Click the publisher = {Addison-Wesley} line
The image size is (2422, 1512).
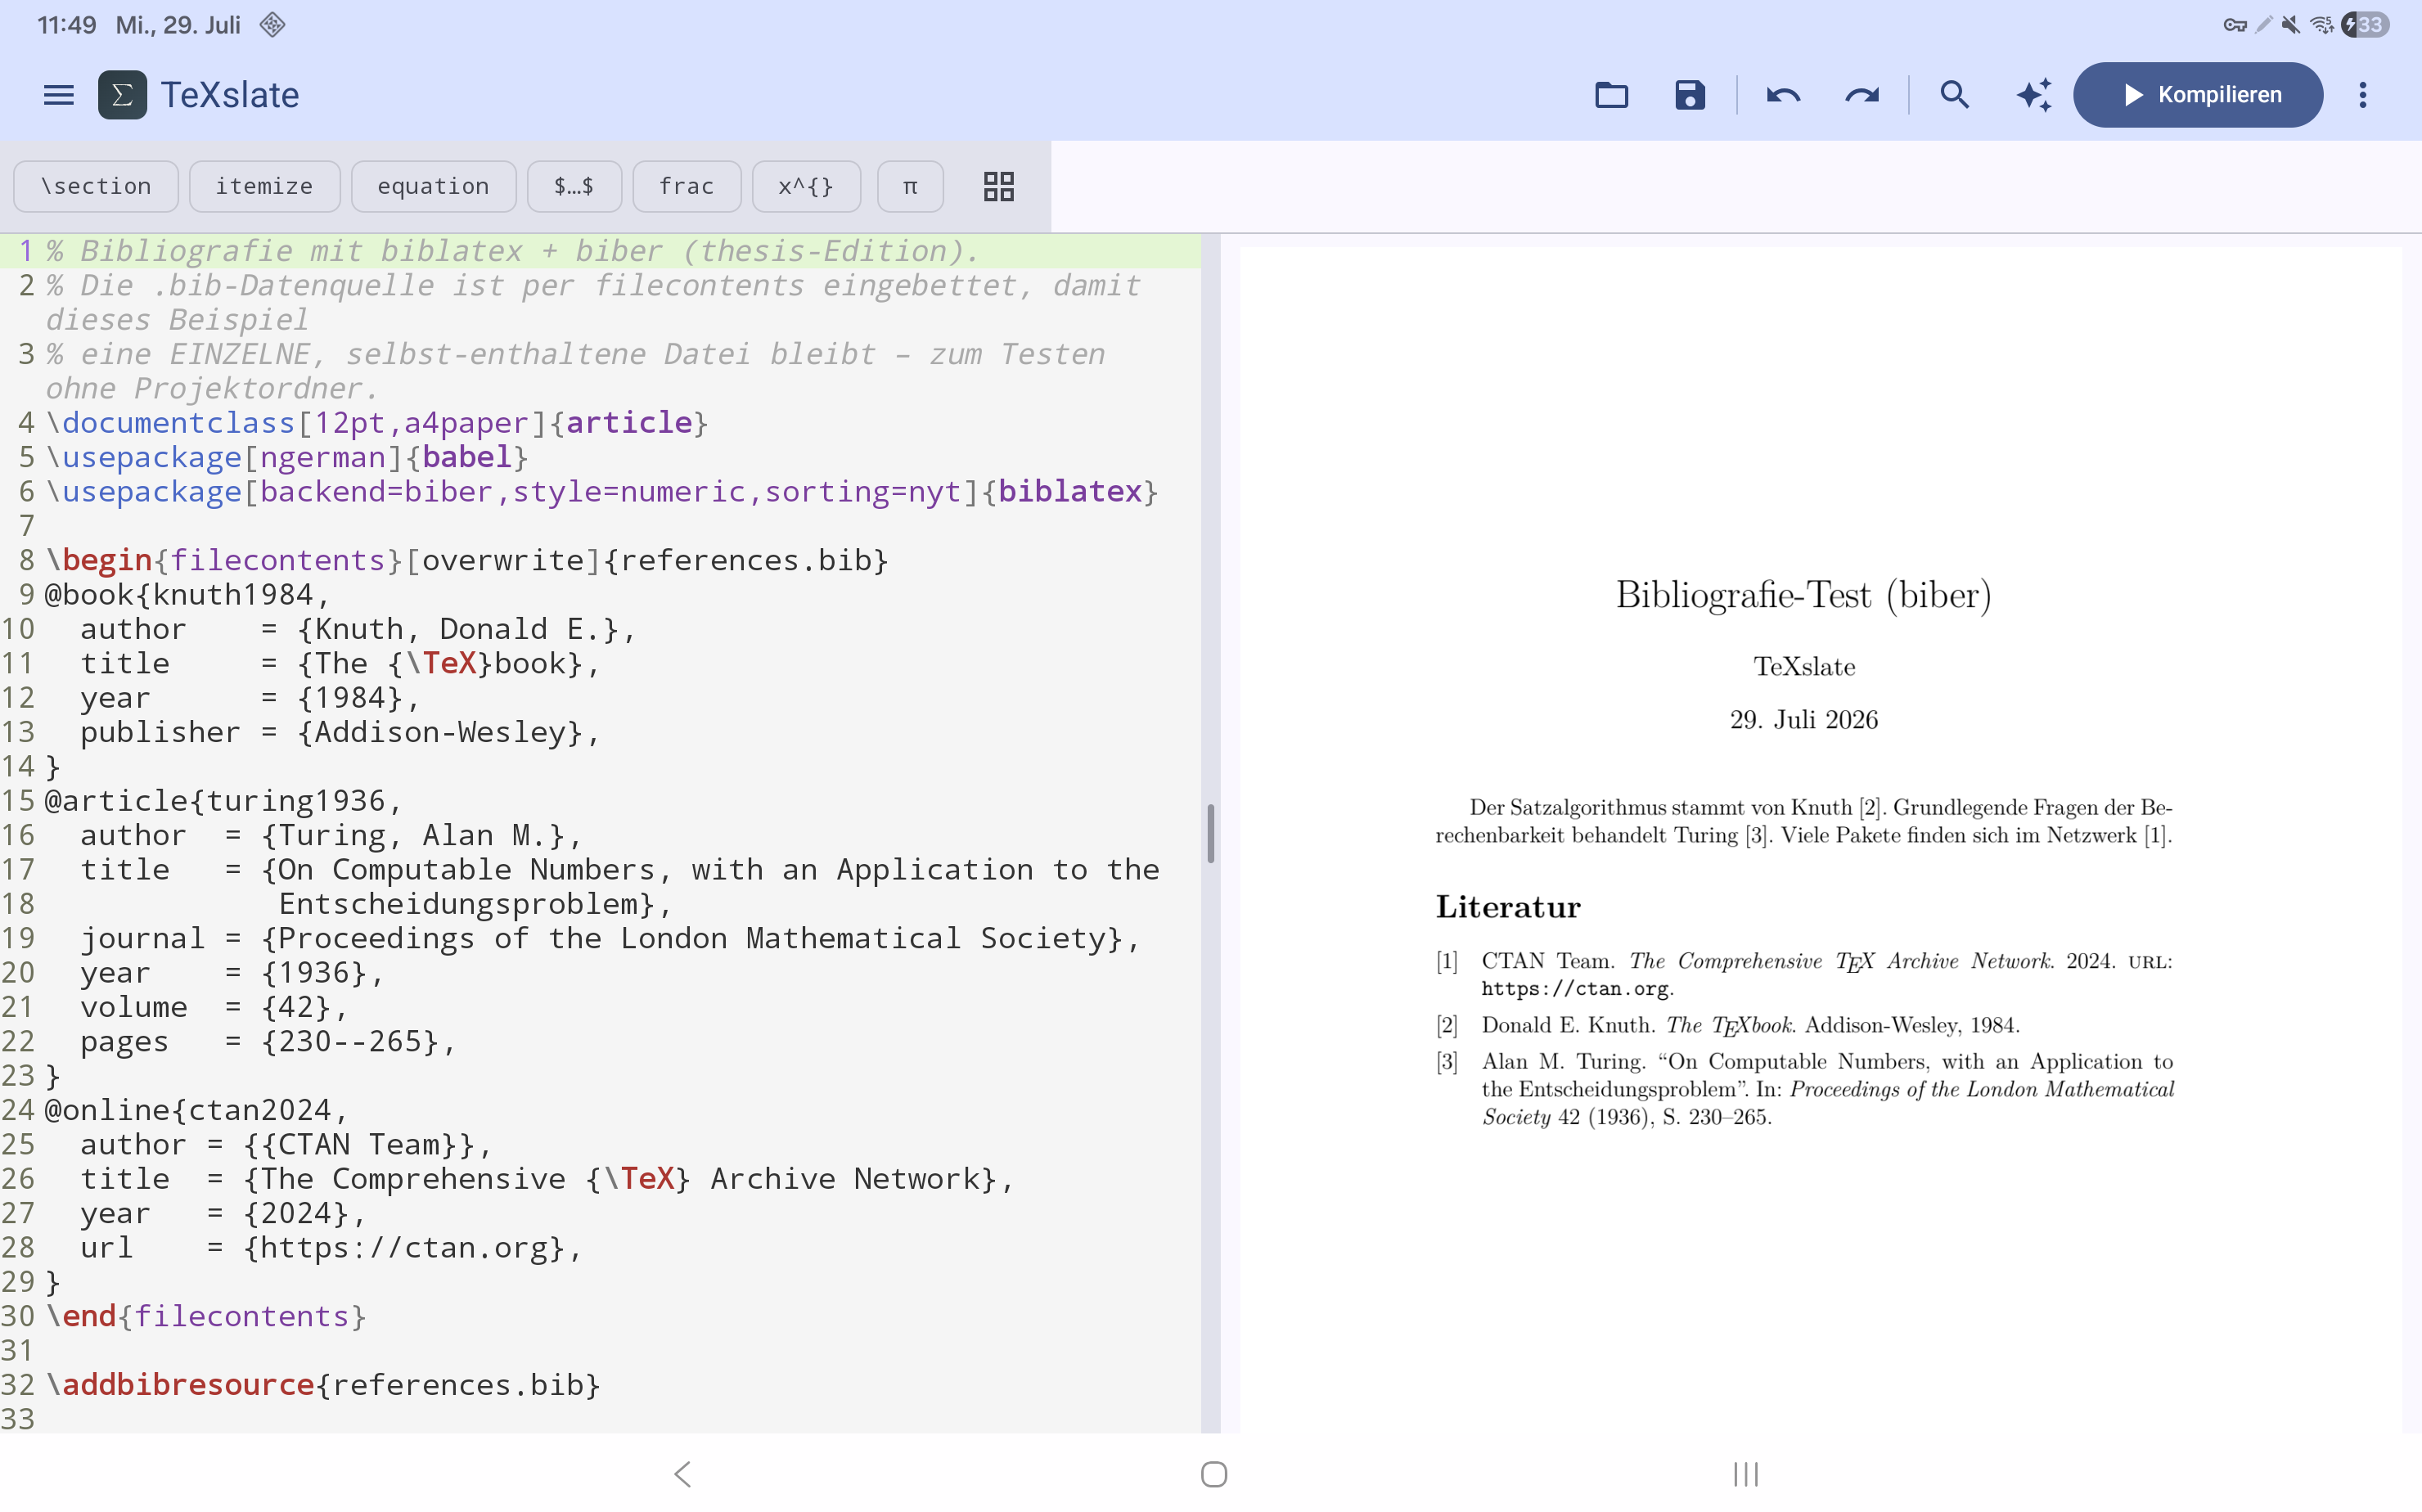[340, 732]
